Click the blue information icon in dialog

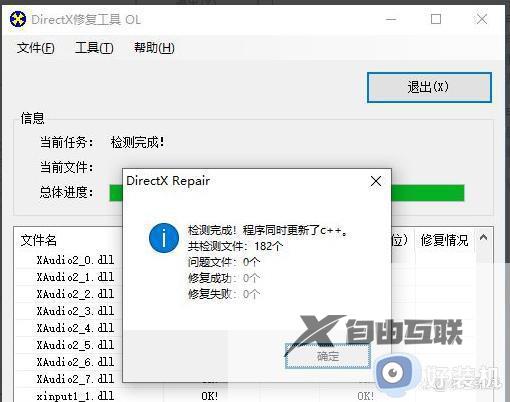tap(164, 238)
